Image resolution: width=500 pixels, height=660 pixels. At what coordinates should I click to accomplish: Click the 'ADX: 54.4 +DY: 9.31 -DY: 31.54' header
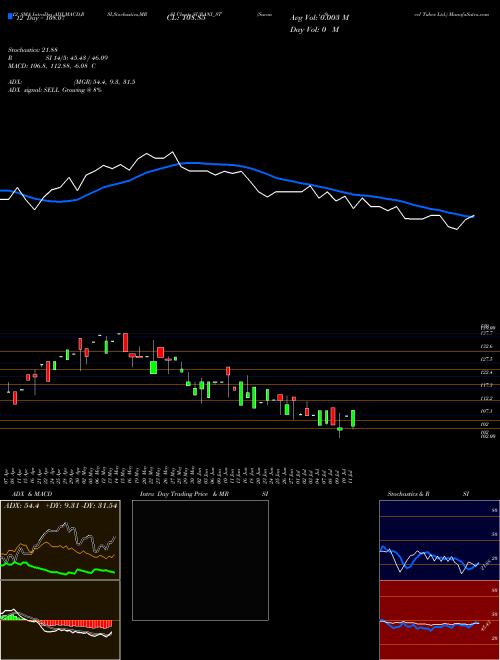click(61, 505)
